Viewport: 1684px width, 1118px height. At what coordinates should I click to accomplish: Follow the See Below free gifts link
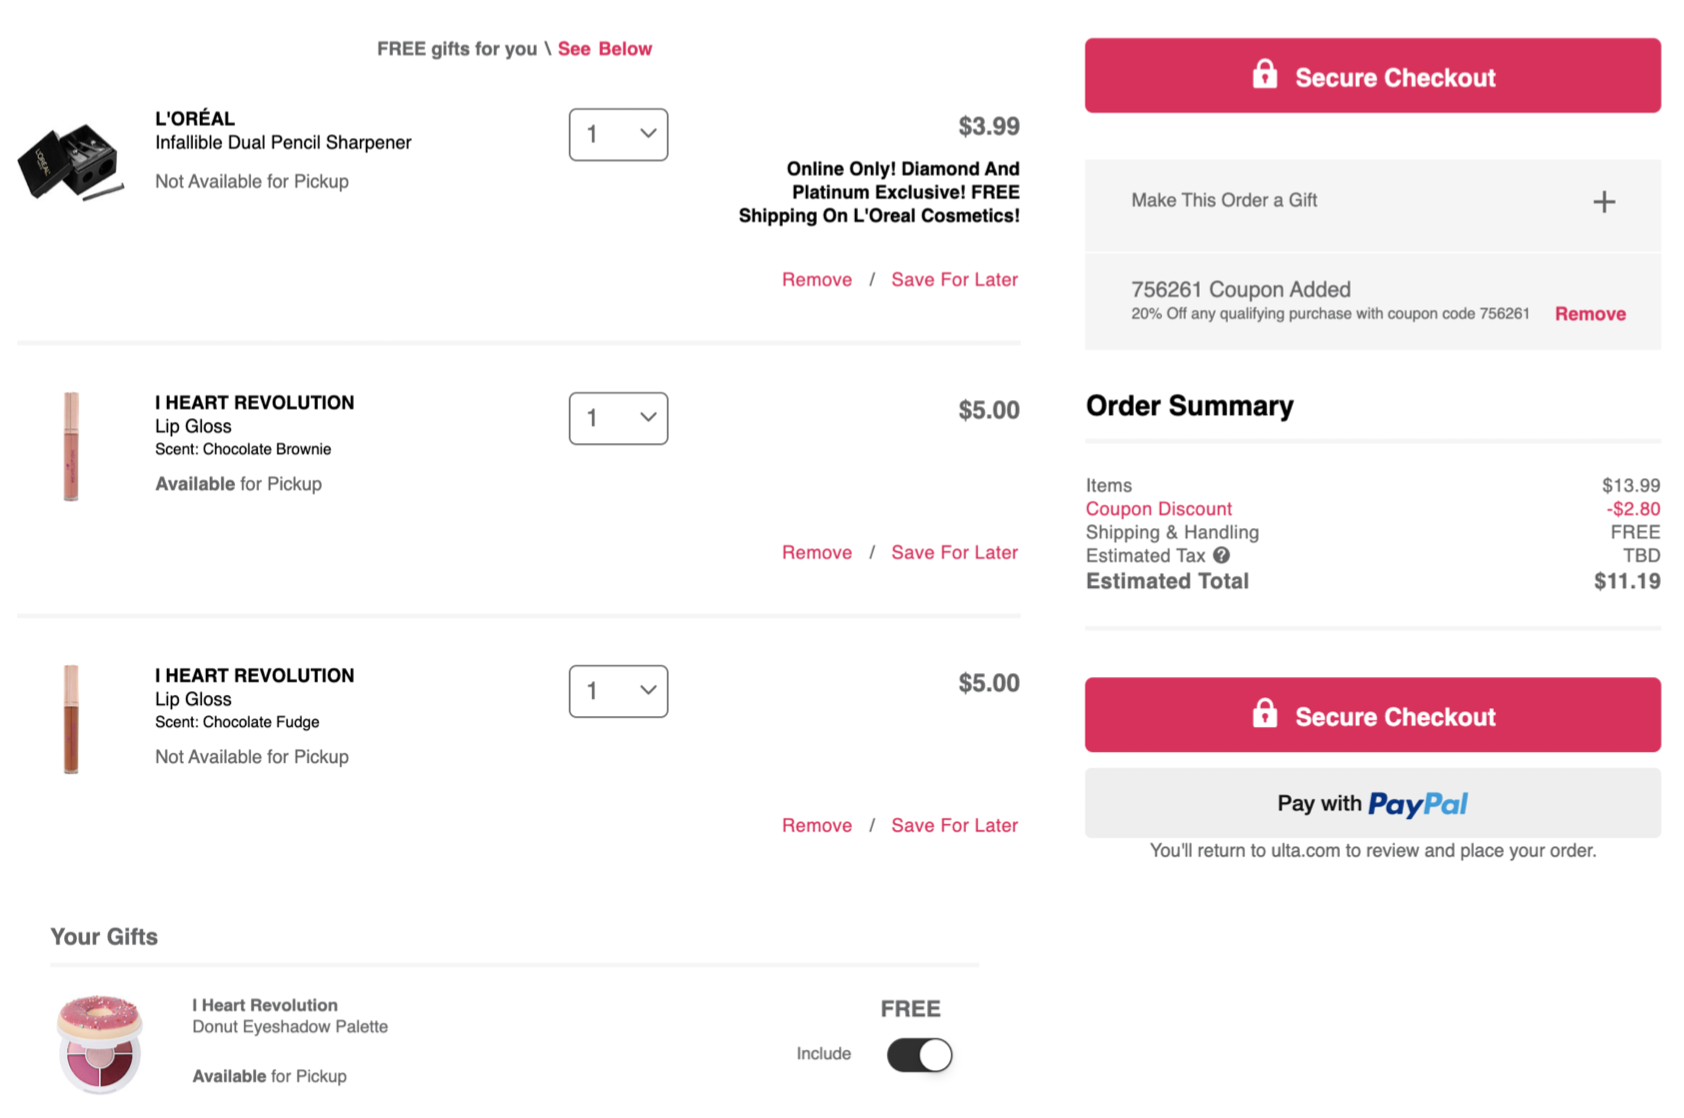coord(605,49)
